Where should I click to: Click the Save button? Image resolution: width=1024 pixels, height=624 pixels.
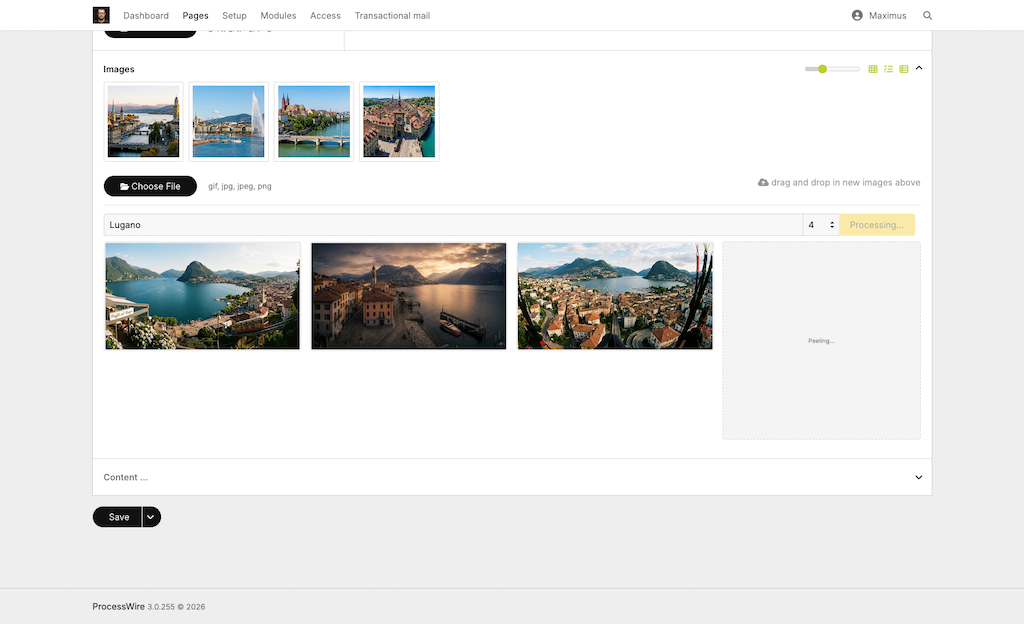[x=118, y=517]
